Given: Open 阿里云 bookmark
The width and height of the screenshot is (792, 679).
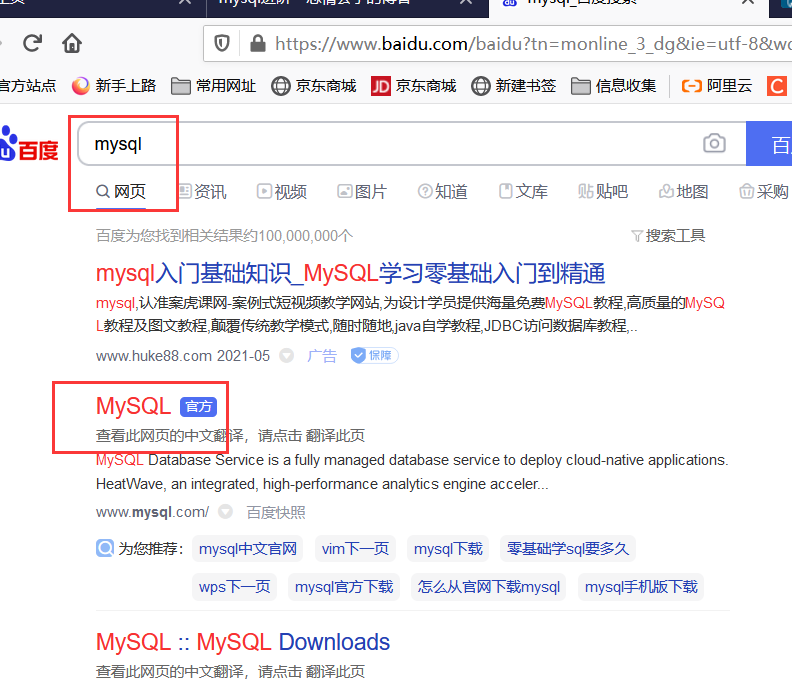Looking at the screenshot, I should click(x=717, y=86).
